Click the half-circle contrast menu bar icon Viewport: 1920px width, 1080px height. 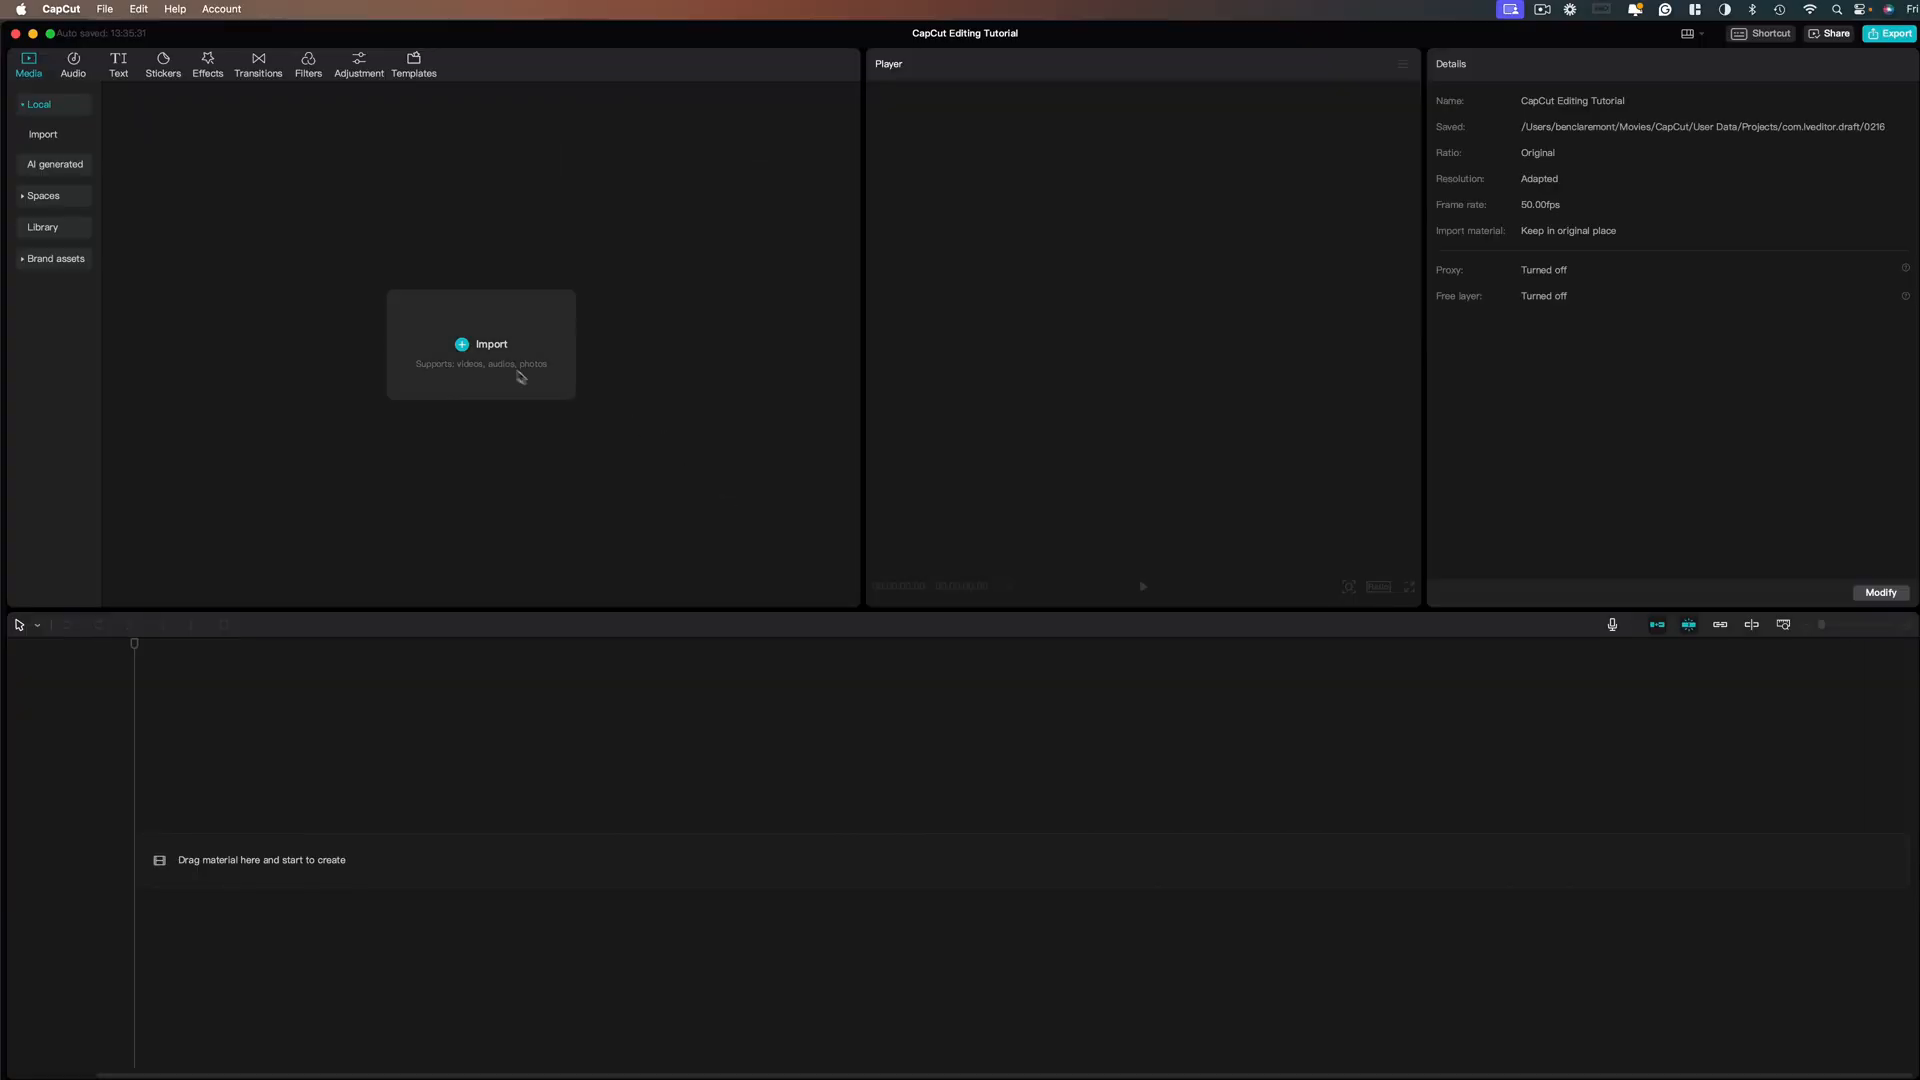1724,9
